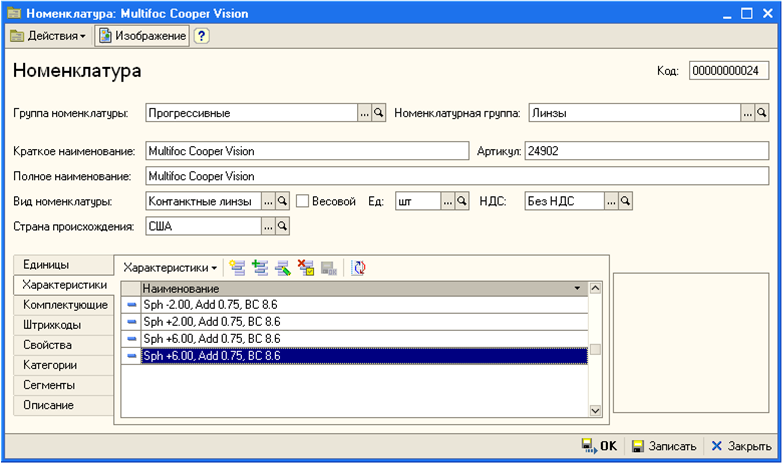Open the Сегменты tab
782x463 pixels.
pos(63,385)
